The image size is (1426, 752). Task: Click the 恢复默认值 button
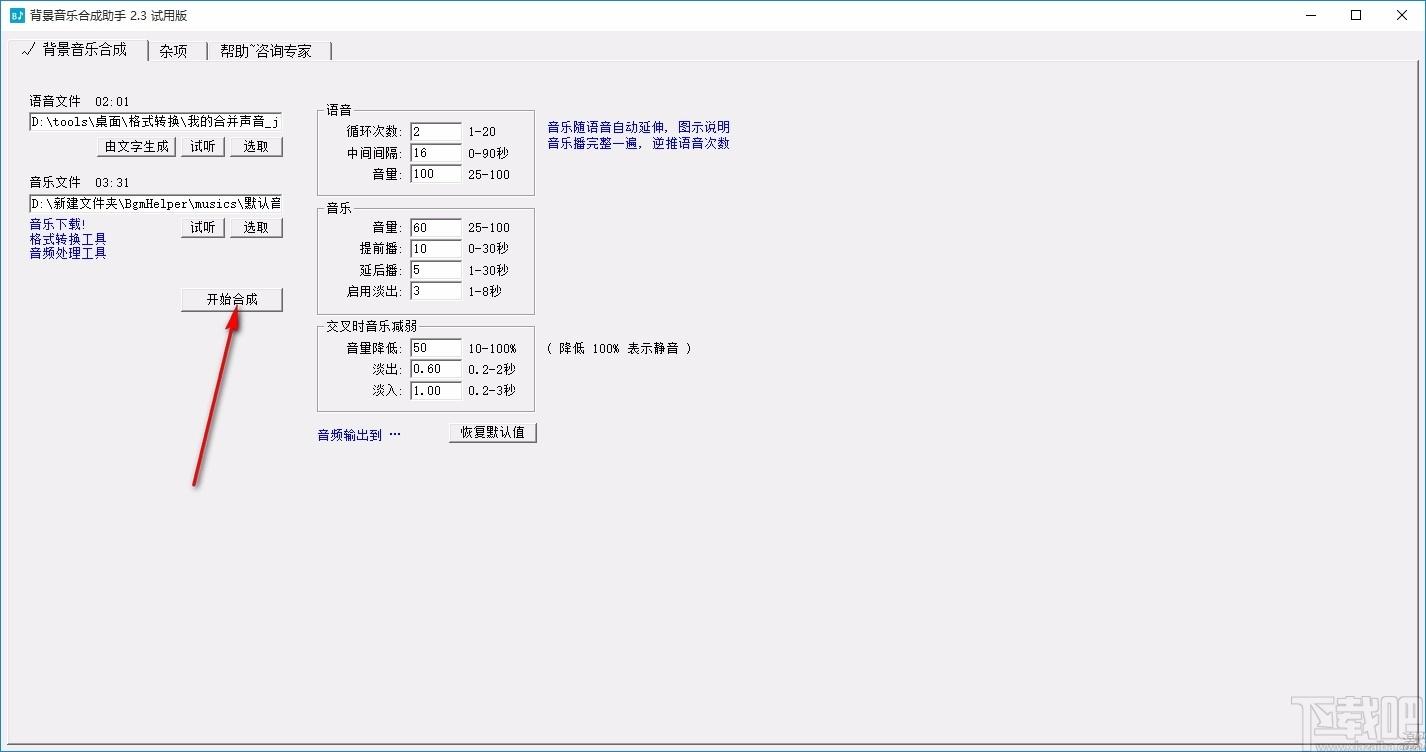pyautogui.click(x=493, y=433)
